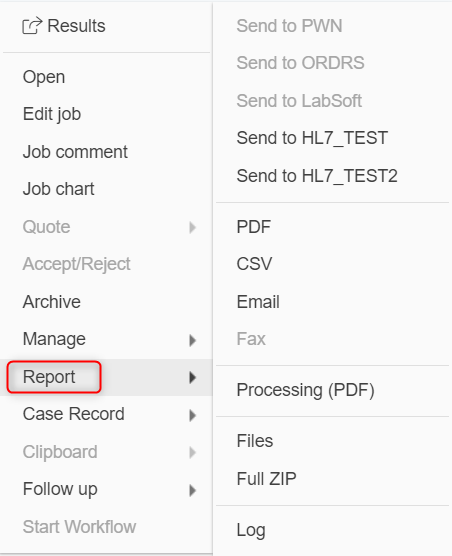
Task: Expand the Follow up submenu arrow
Action: click(192, 490)
